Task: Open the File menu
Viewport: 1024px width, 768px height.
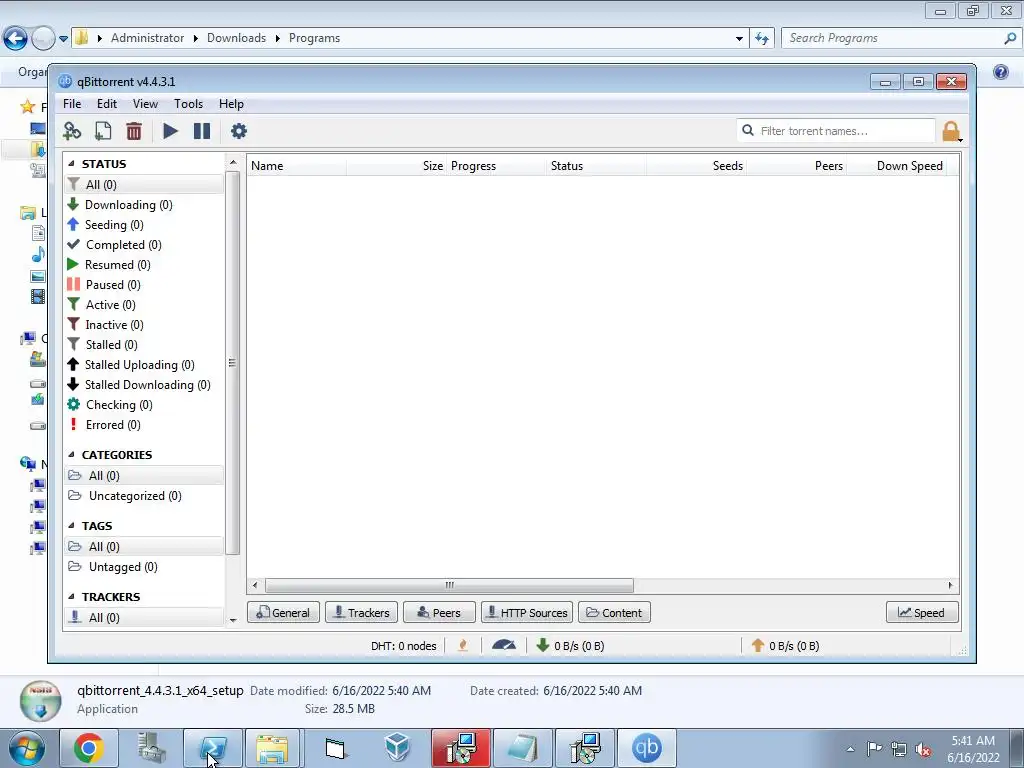Action: click(72, 104)
